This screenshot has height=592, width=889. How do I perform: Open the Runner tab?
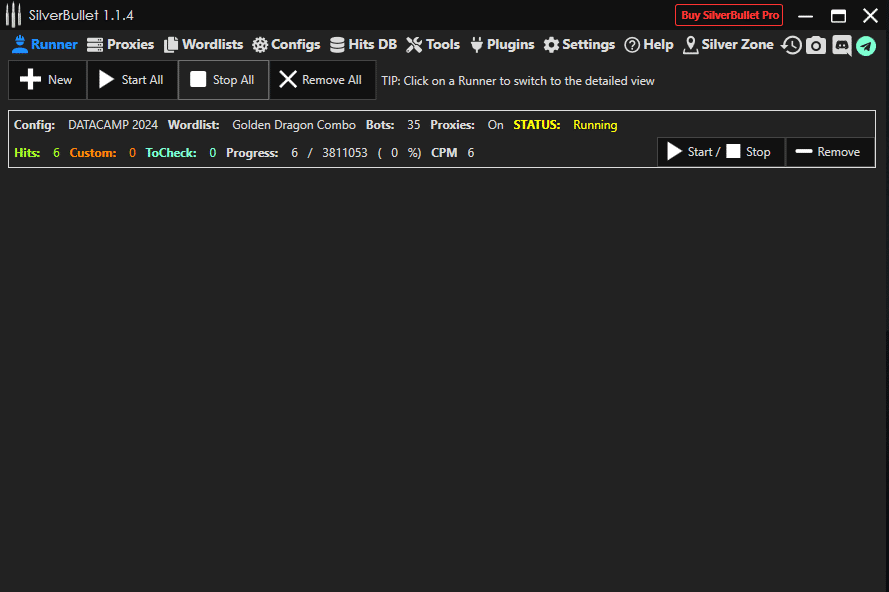(44, 45)
